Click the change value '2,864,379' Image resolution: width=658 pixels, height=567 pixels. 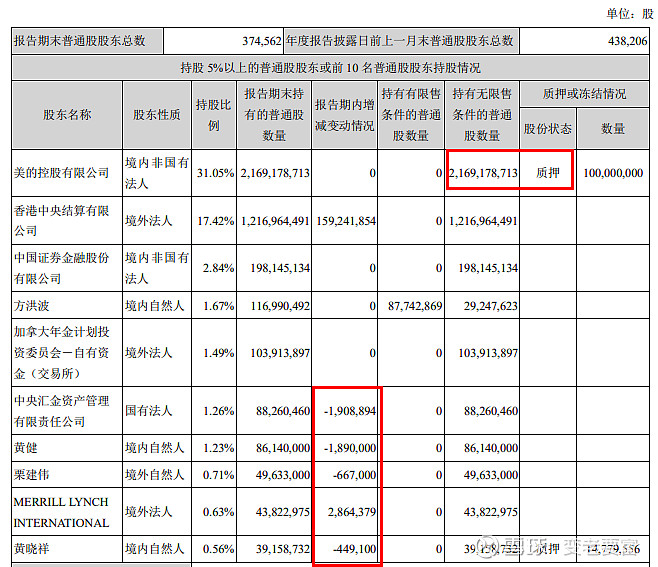coord(352,512)
